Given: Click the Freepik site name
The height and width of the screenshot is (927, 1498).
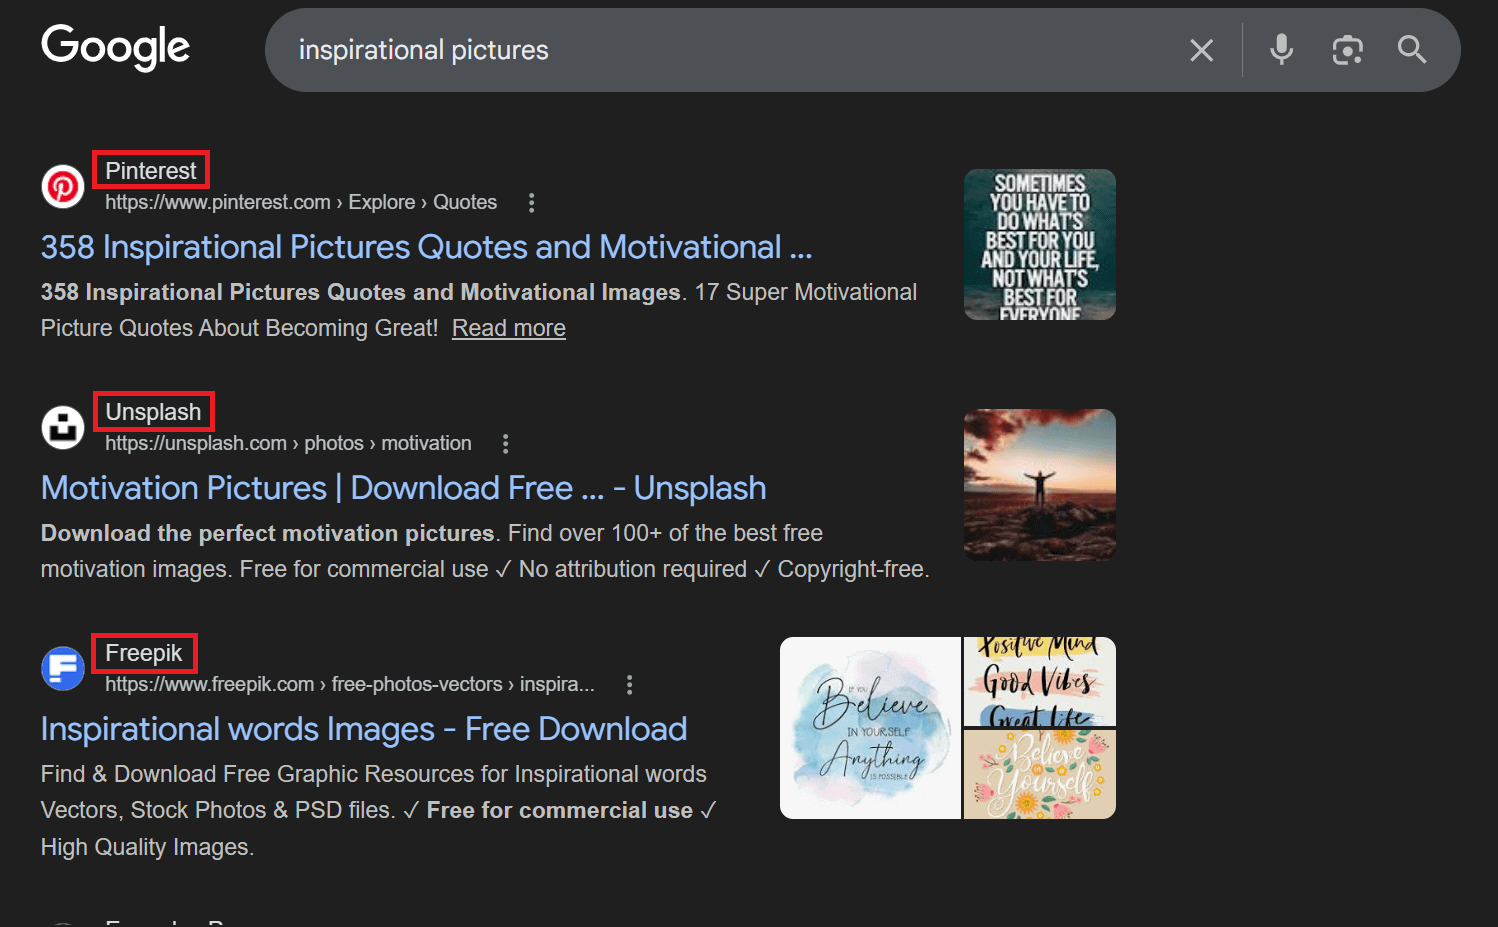Looking at the screenshot, I should [144, 653].
